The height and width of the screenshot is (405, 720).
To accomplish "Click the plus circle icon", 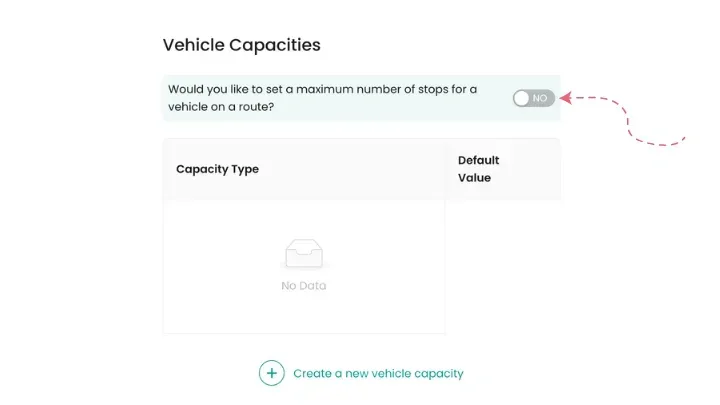I will click(x=272, y=373).
